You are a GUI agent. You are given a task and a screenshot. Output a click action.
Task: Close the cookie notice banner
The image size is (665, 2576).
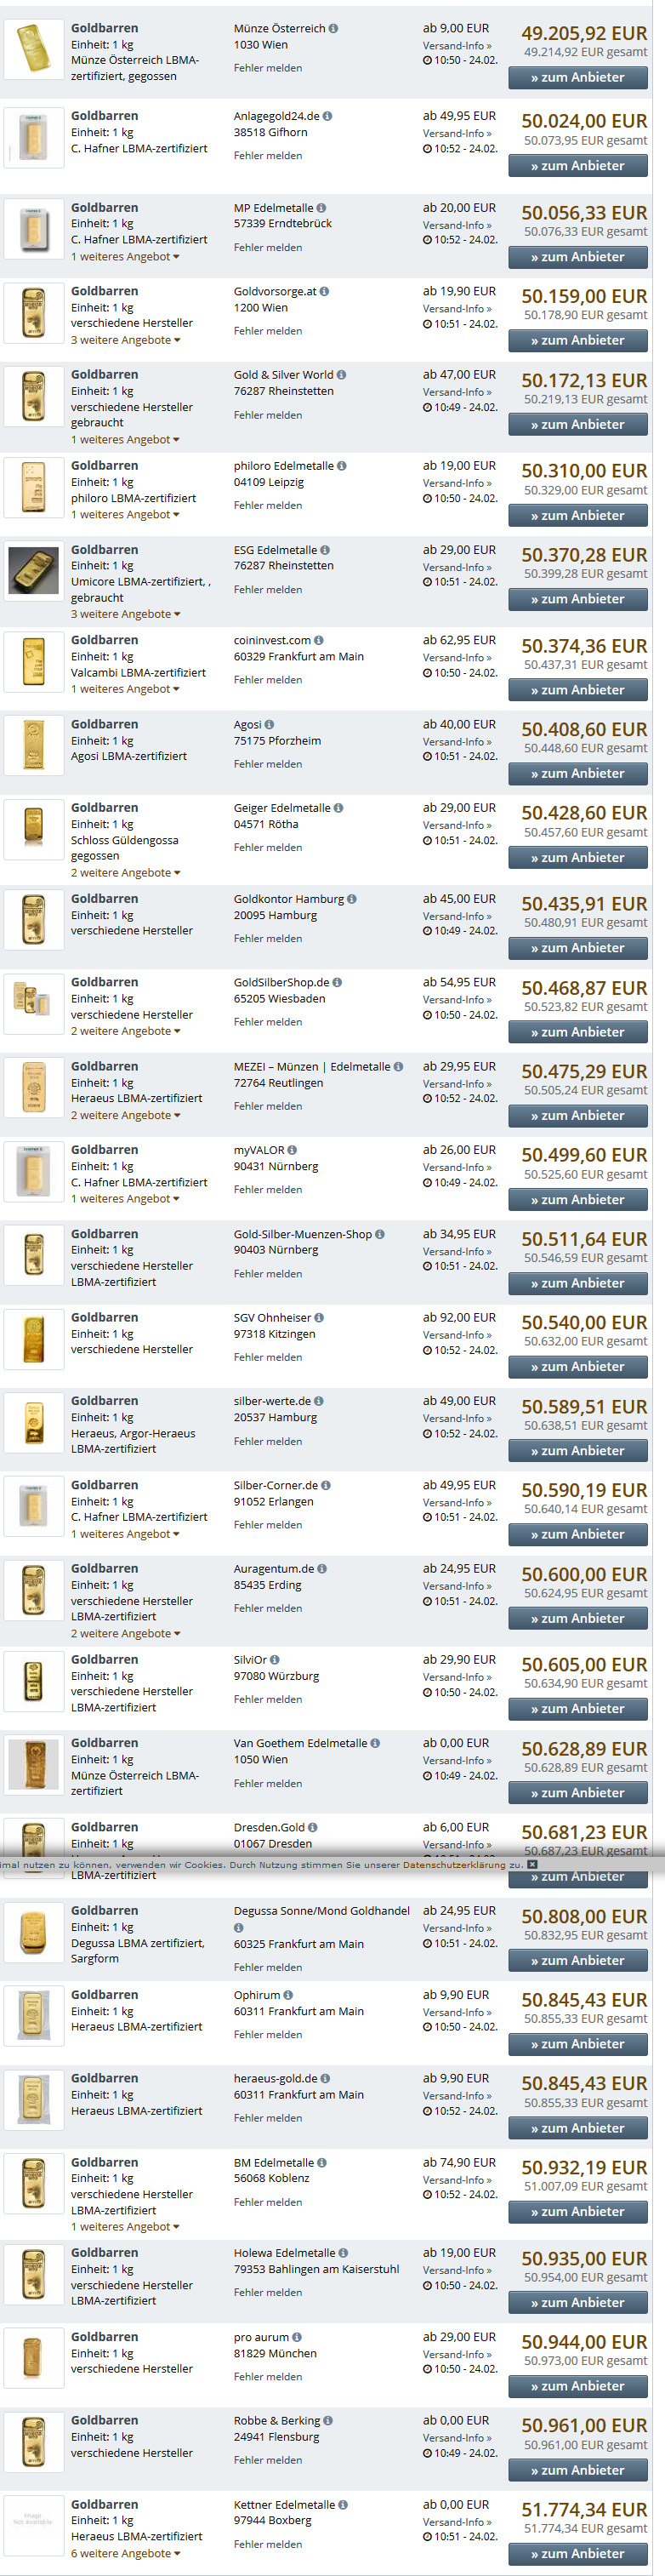532,1864
